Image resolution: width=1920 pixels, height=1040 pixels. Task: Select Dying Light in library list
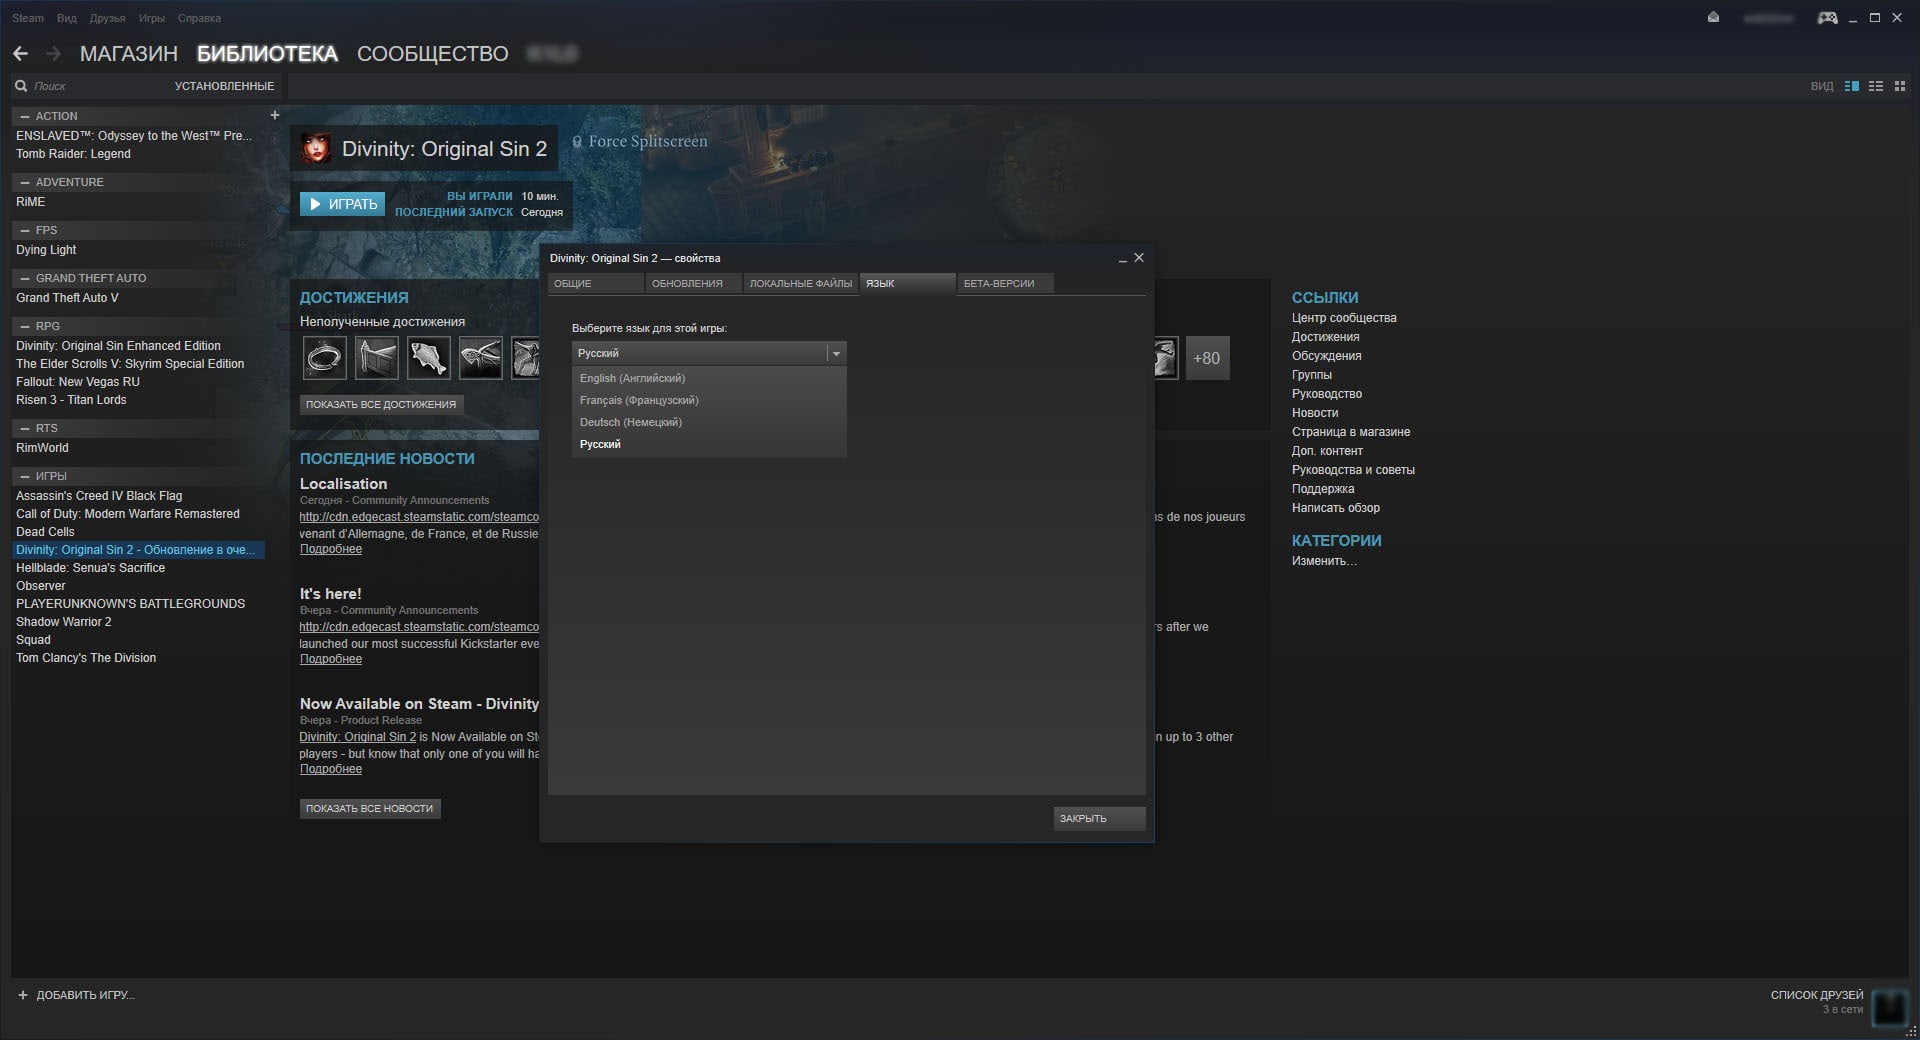click(x=46, y=250)
